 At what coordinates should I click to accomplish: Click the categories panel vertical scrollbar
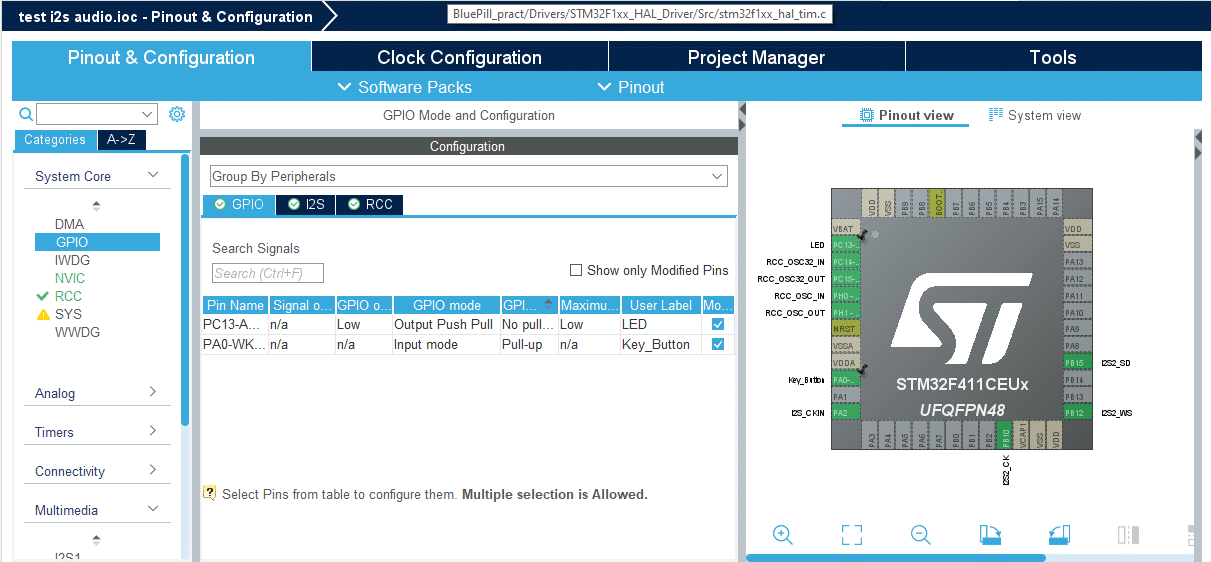coord(185,290)
